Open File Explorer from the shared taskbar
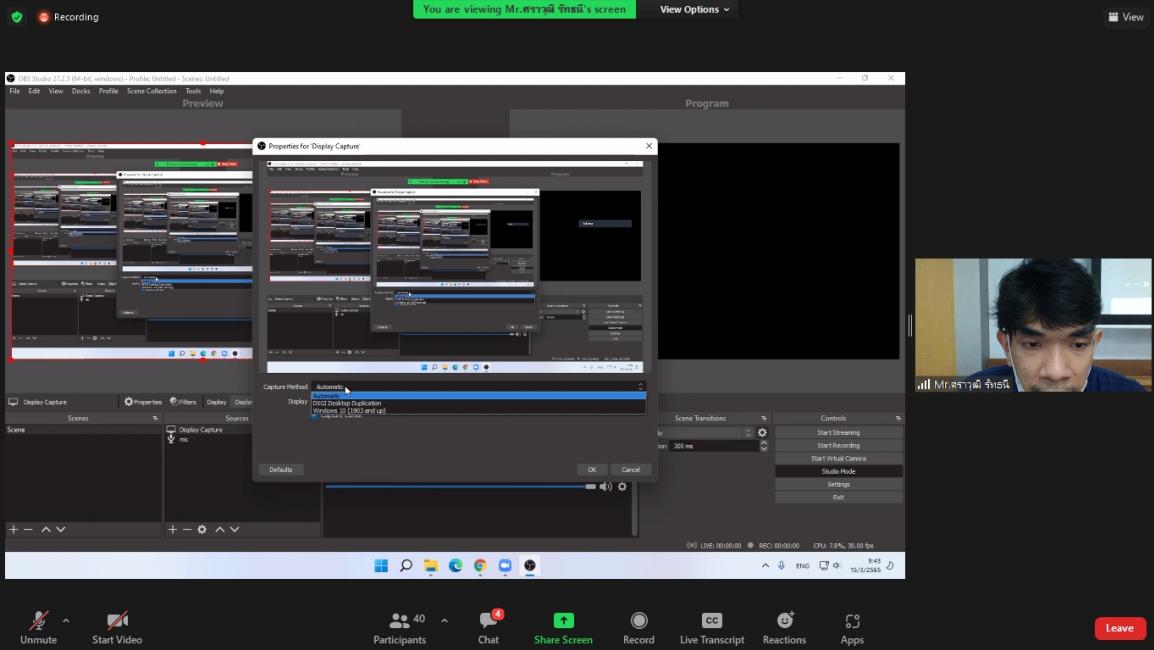 point(431,565)
